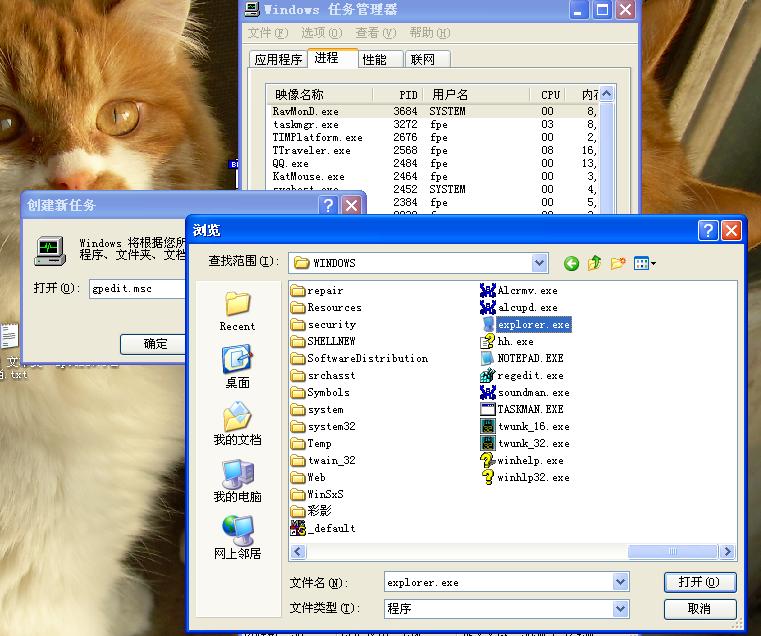Select the repair folder
This screenshot has height=636, width=761.
[x=317, y=290]
